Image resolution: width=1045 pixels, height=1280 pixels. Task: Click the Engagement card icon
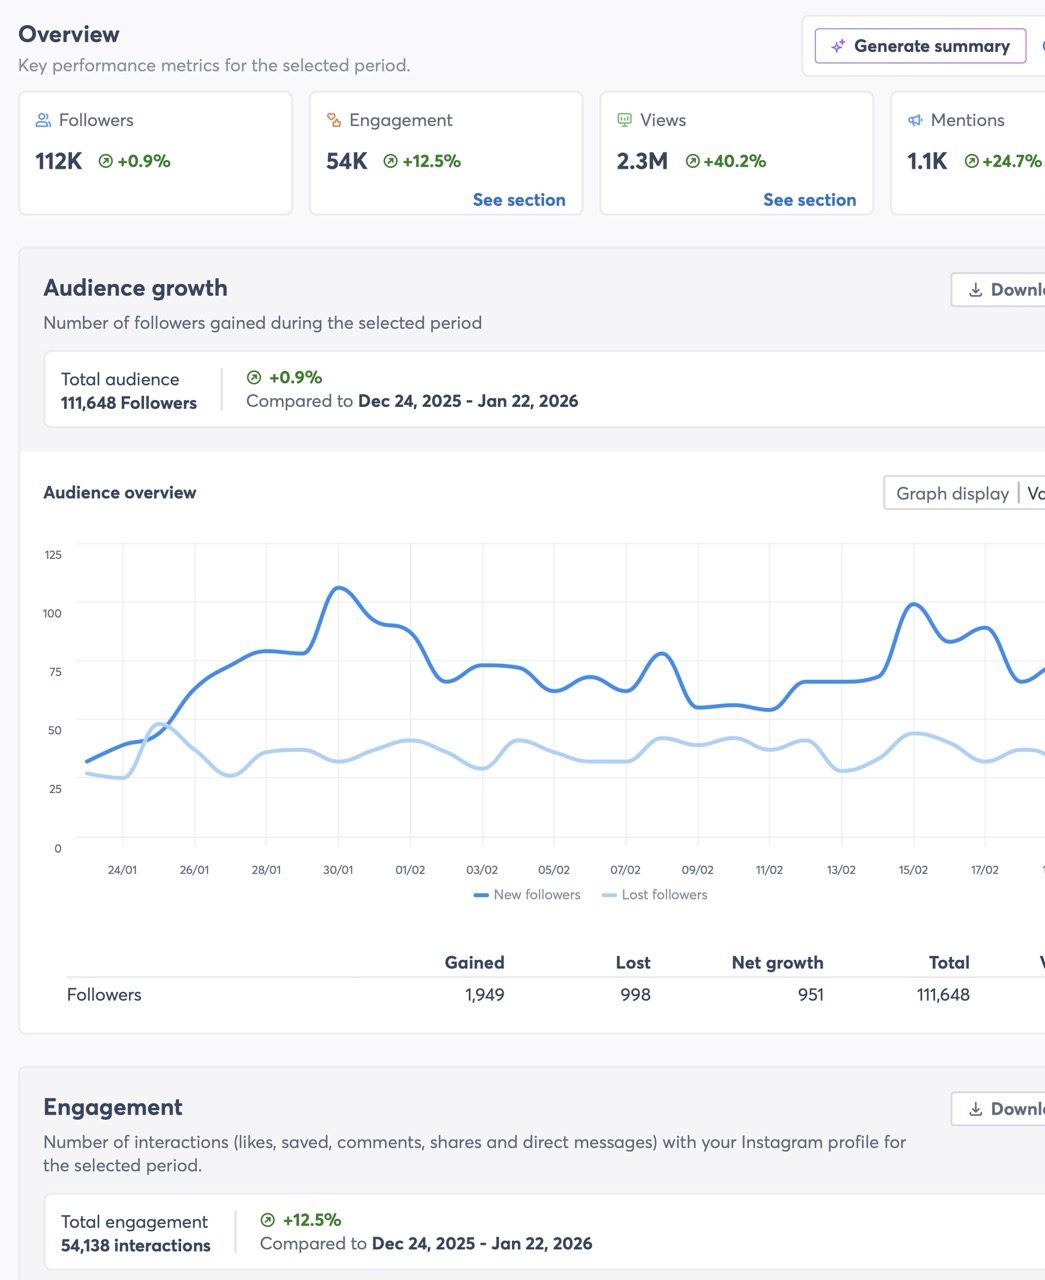point(334,120)
